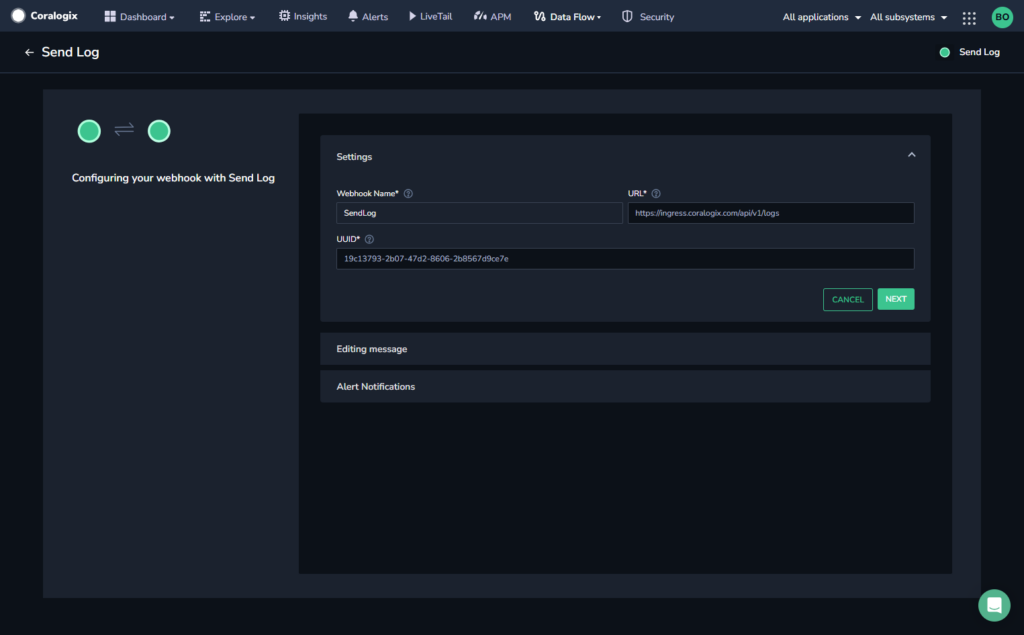Open the apps grid icon

point(969,18)
